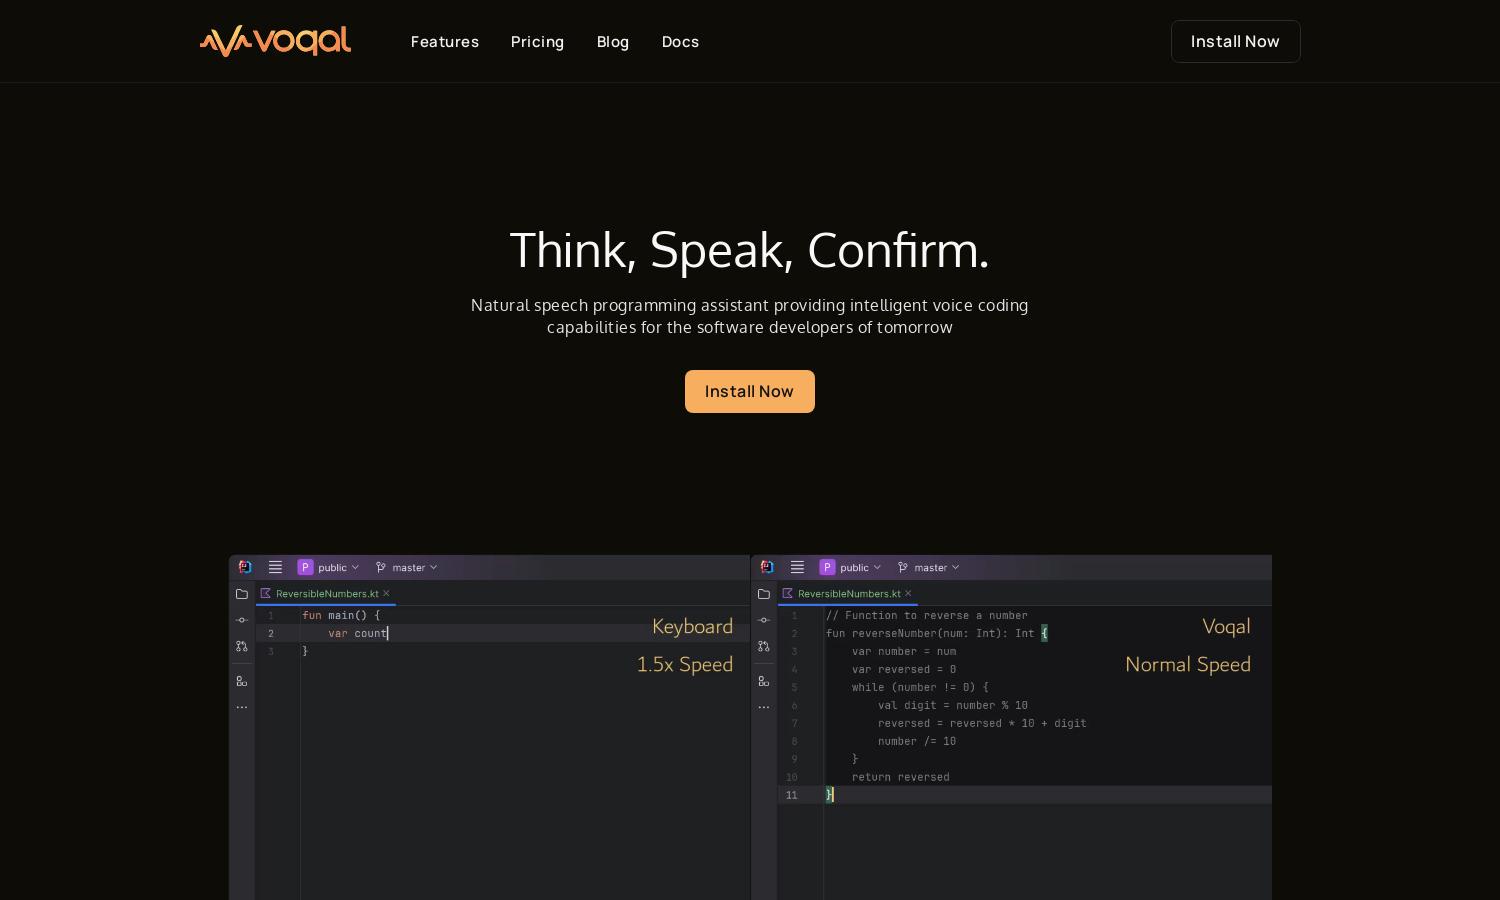Expand the master branch dropdown in Voqal pane
1500x900 pixels.
pos(937,567)
